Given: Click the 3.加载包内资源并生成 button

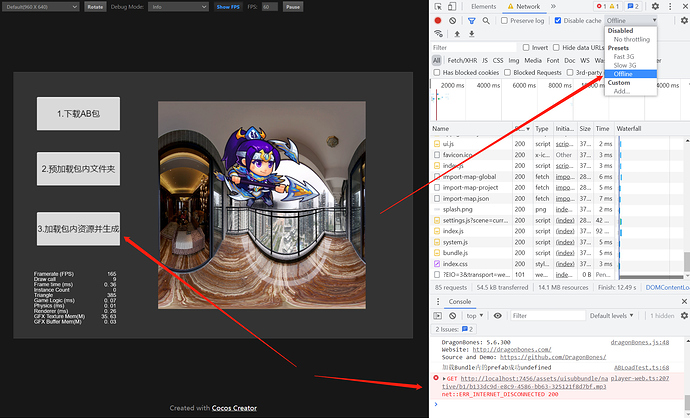Looking at the screenshot, I should 78,229.
